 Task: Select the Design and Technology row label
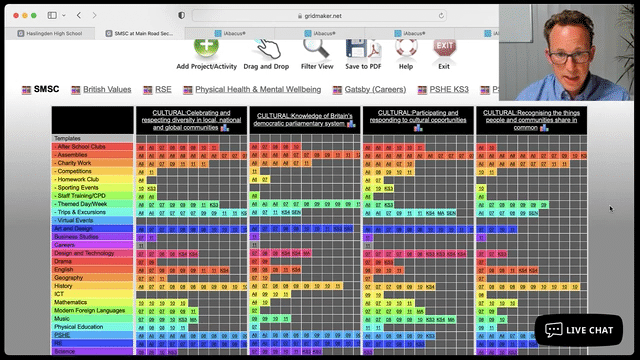93,253
